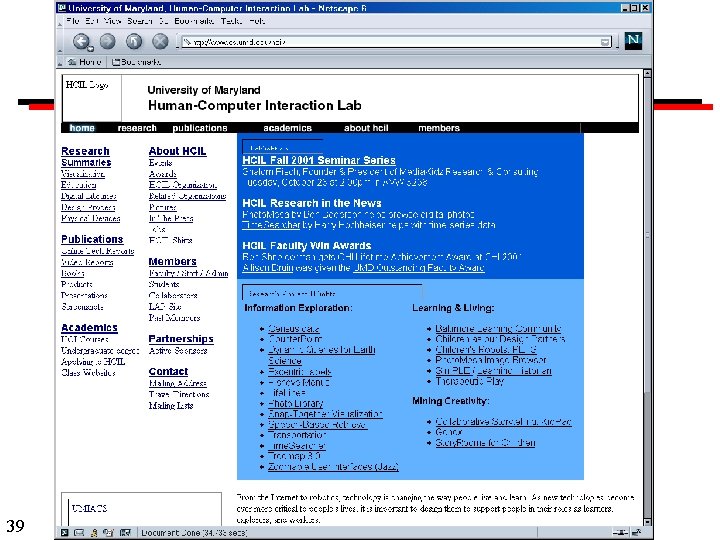This screenshot has height=540, width=720.
Task: Expand the URL bar history dropdown
Action: (606, 42)
